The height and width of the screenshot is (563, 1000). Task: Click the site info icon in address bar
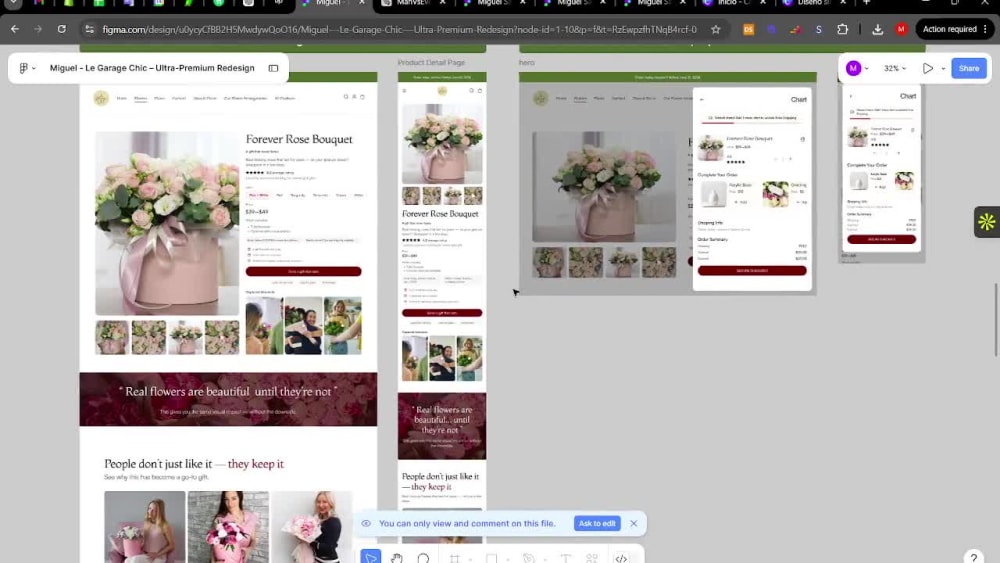click(x=89, y=29)
